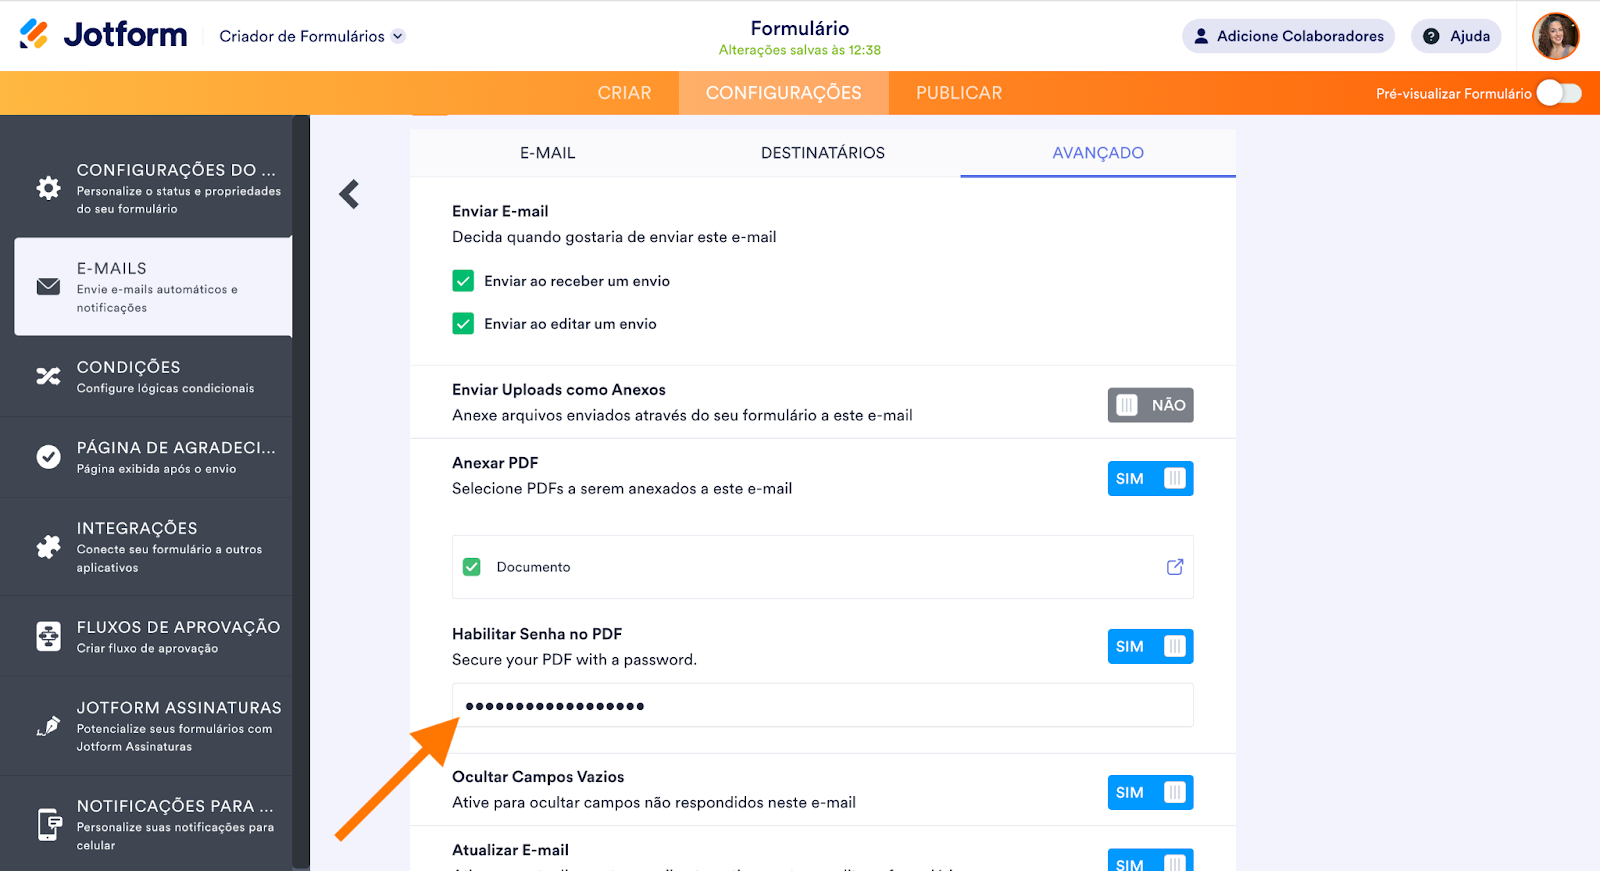
Task: Click the Fluxos de Aprovação icon
Action: point(48,636)
